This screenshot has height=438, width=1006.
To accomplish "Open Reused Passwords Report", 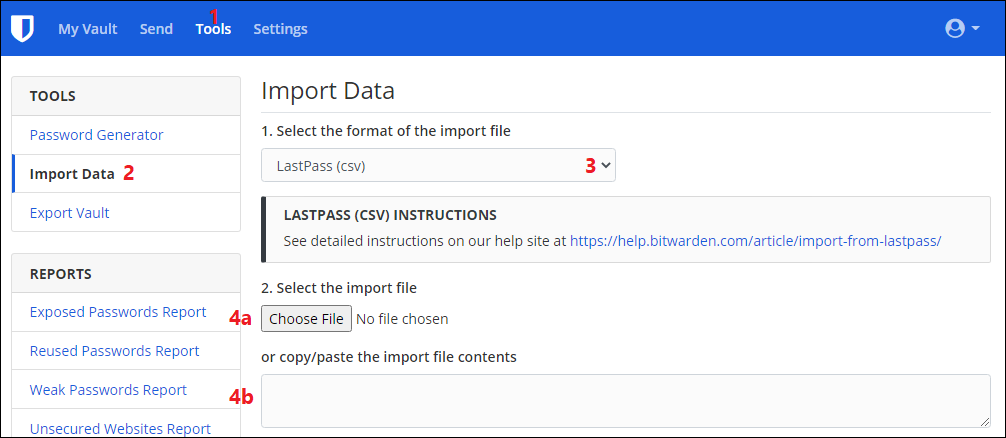I will click(x=114, y=351).
